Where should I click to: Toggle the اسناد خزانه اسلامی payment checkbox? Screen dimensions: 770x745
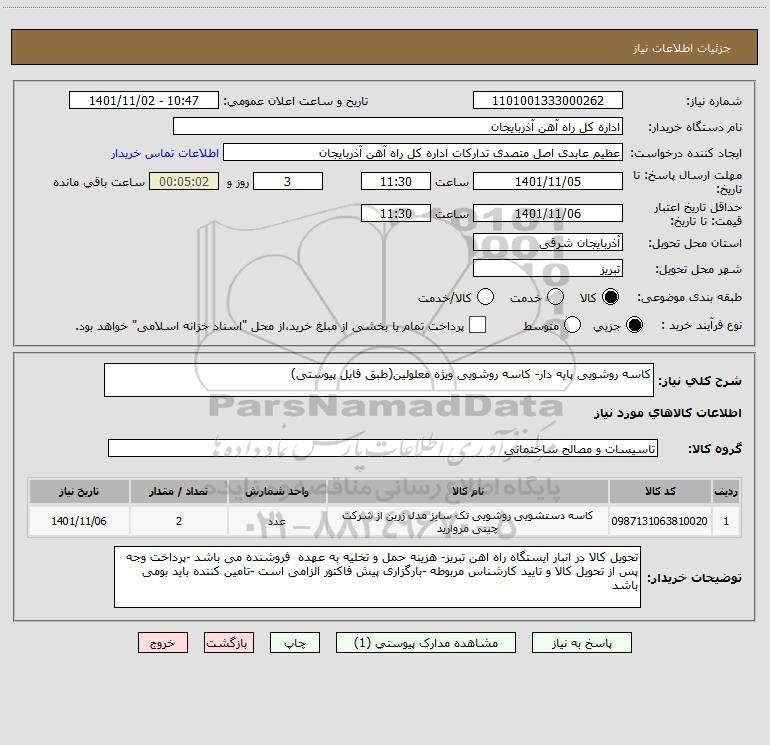pos(477,325)
